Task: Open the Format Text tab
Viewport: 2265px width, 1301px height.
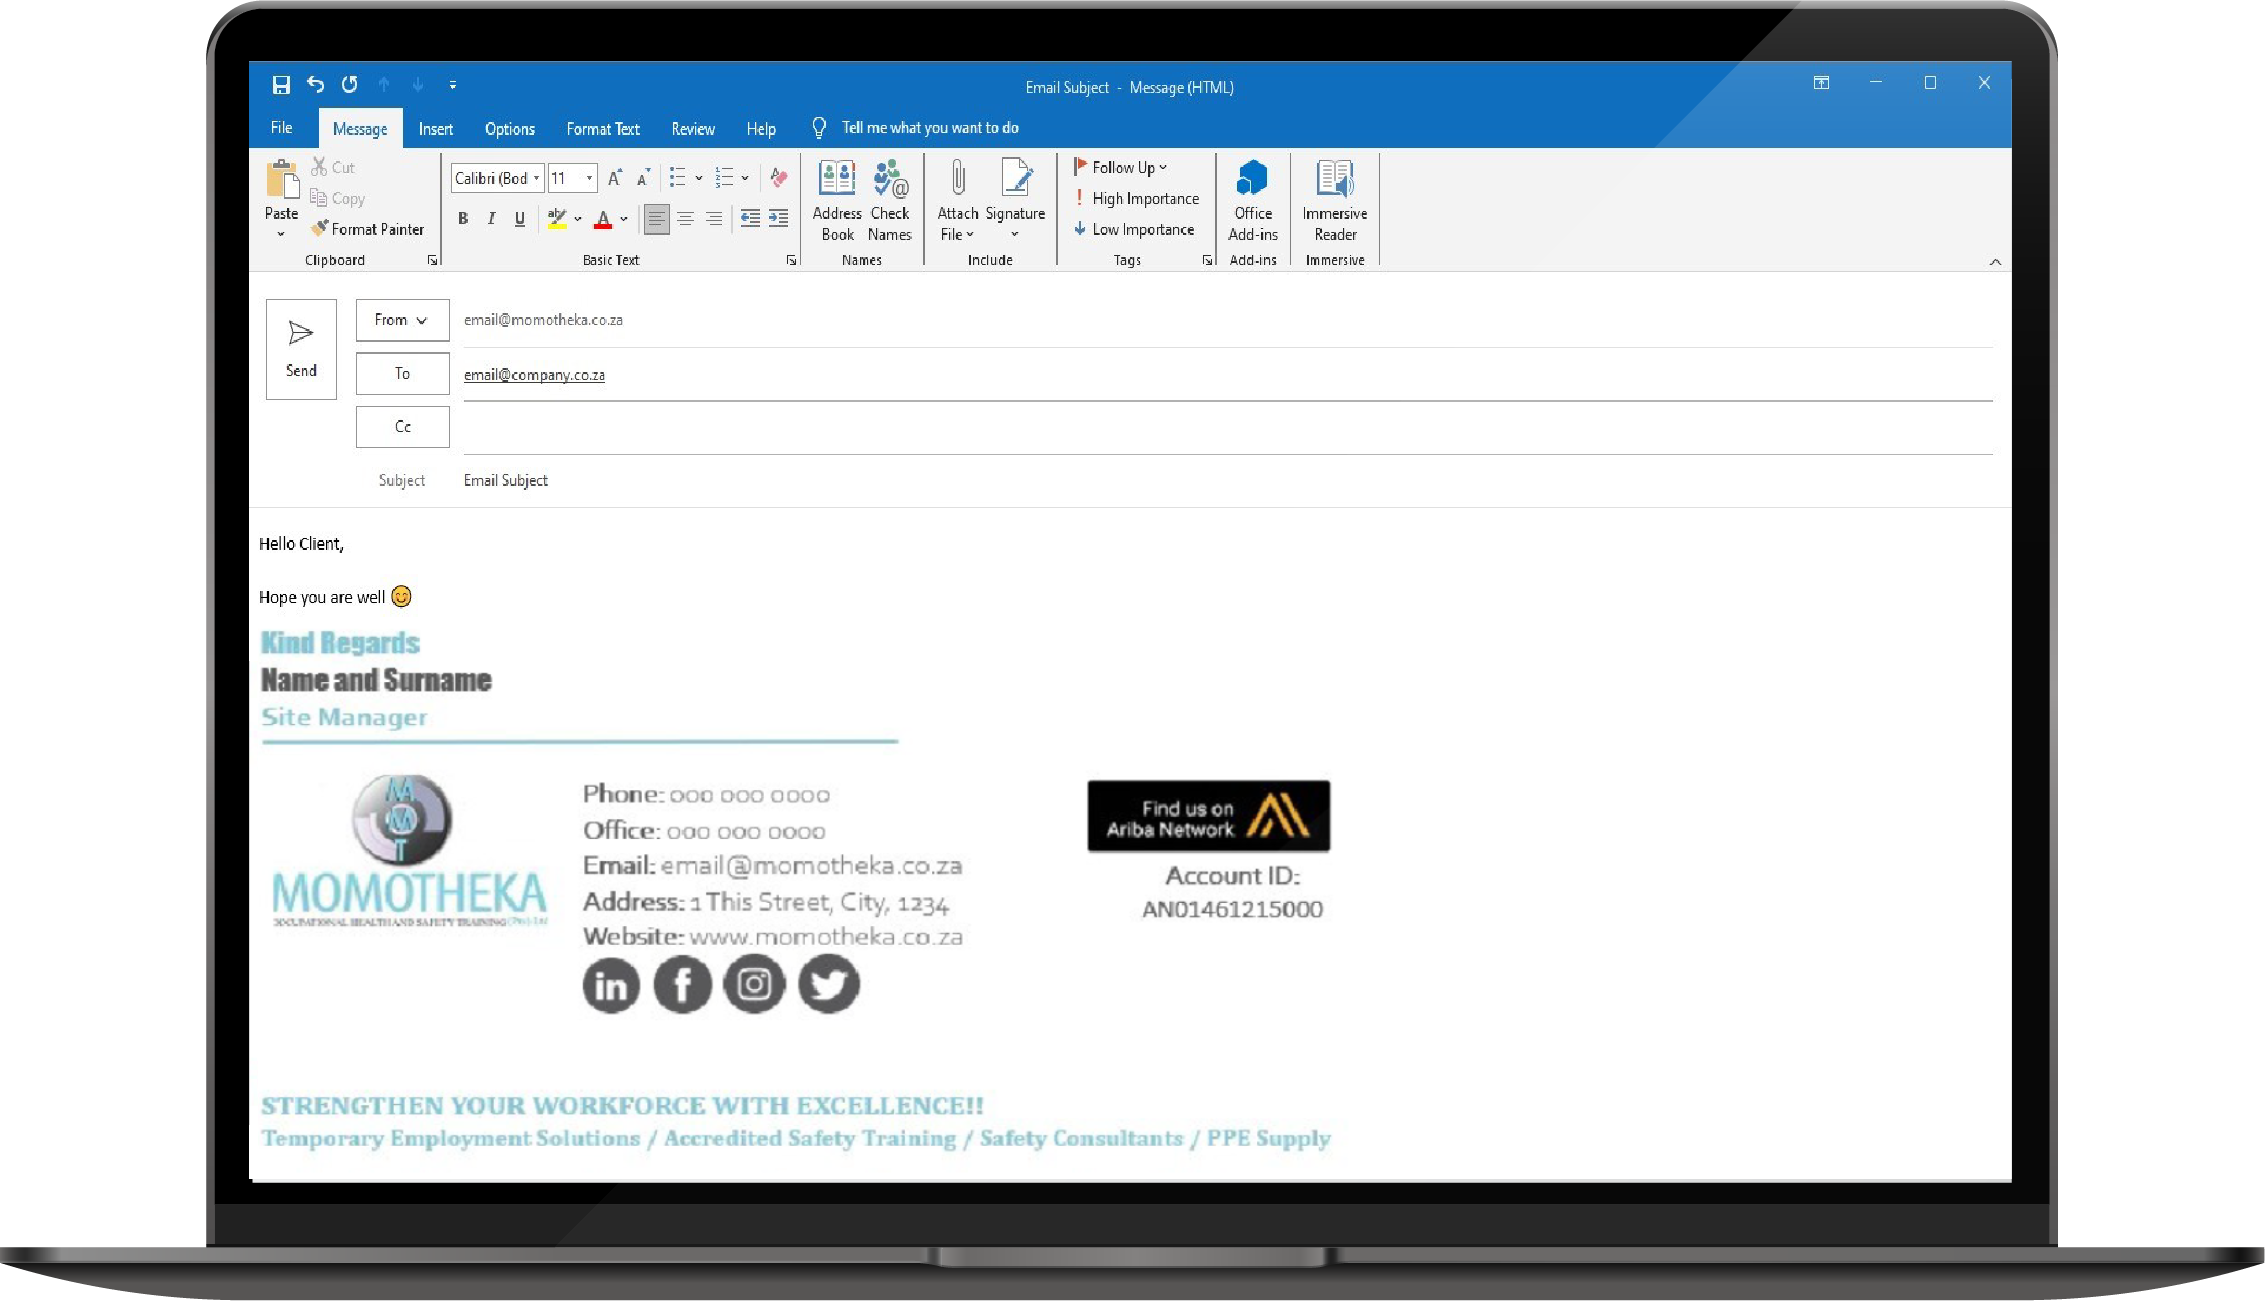Action: [602, 129]
